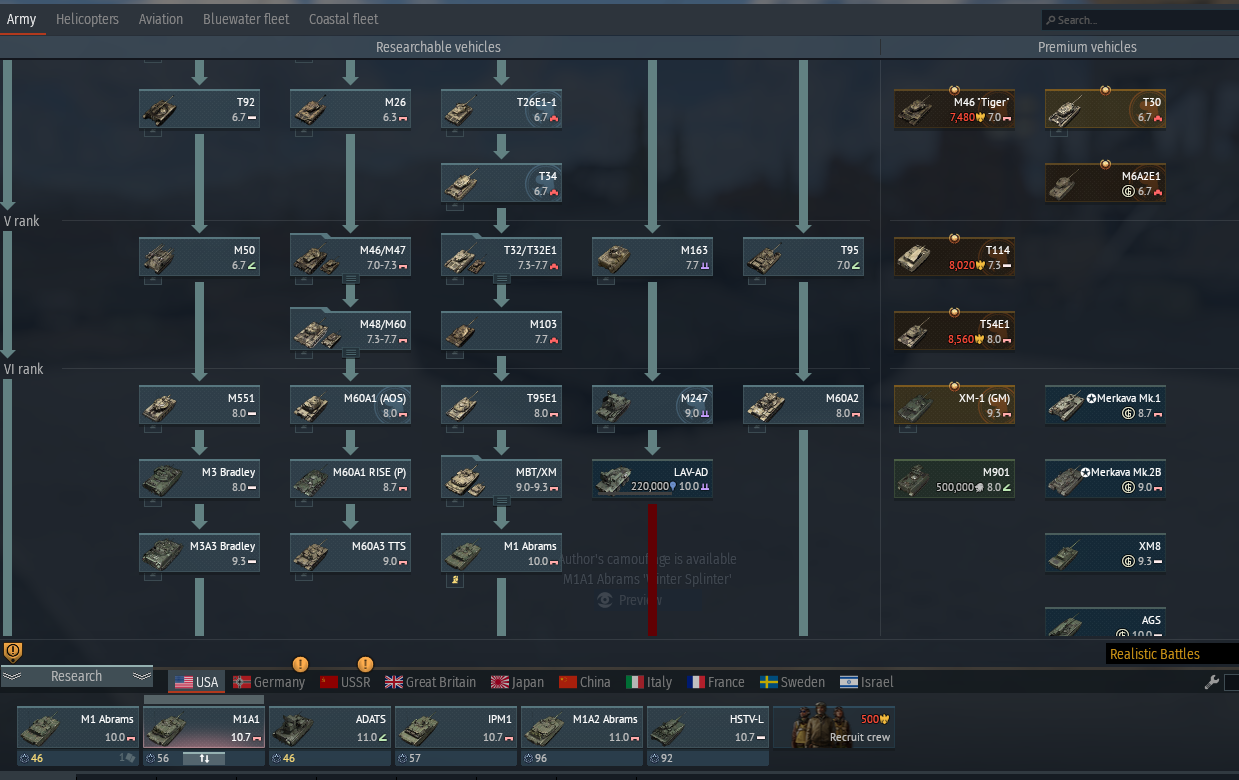Image resolution: width=1239 pixels, height=780 pixels.
Task: Select the T92 light tank card
Action: point(199,109)
